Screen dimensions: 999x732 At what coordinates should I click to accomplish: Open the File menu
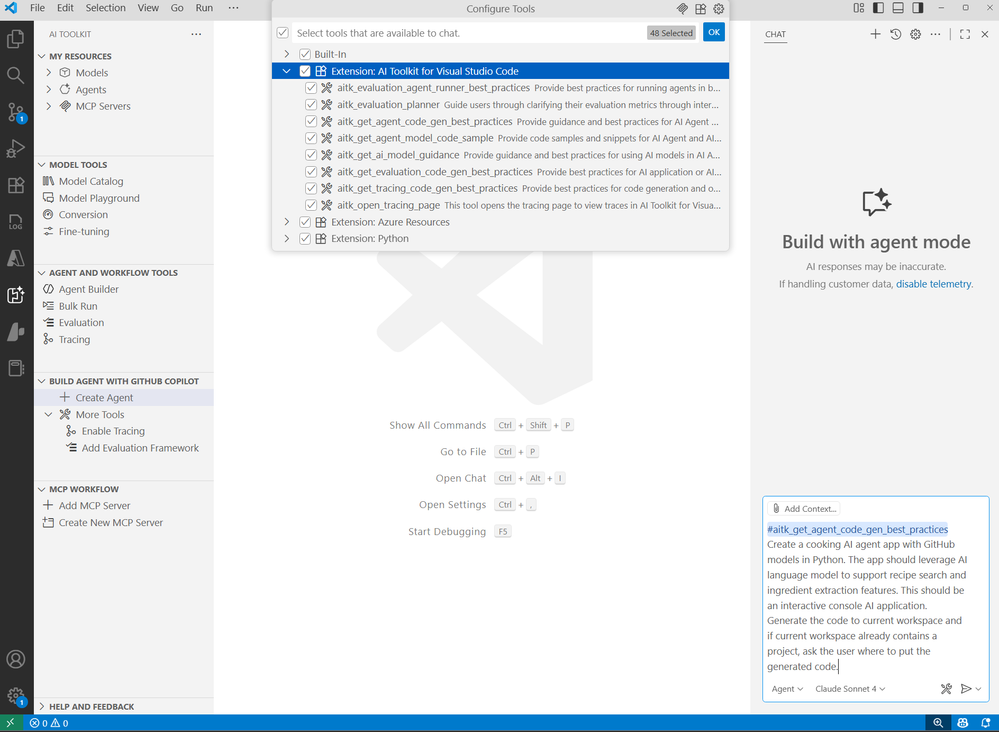[38, 8]
